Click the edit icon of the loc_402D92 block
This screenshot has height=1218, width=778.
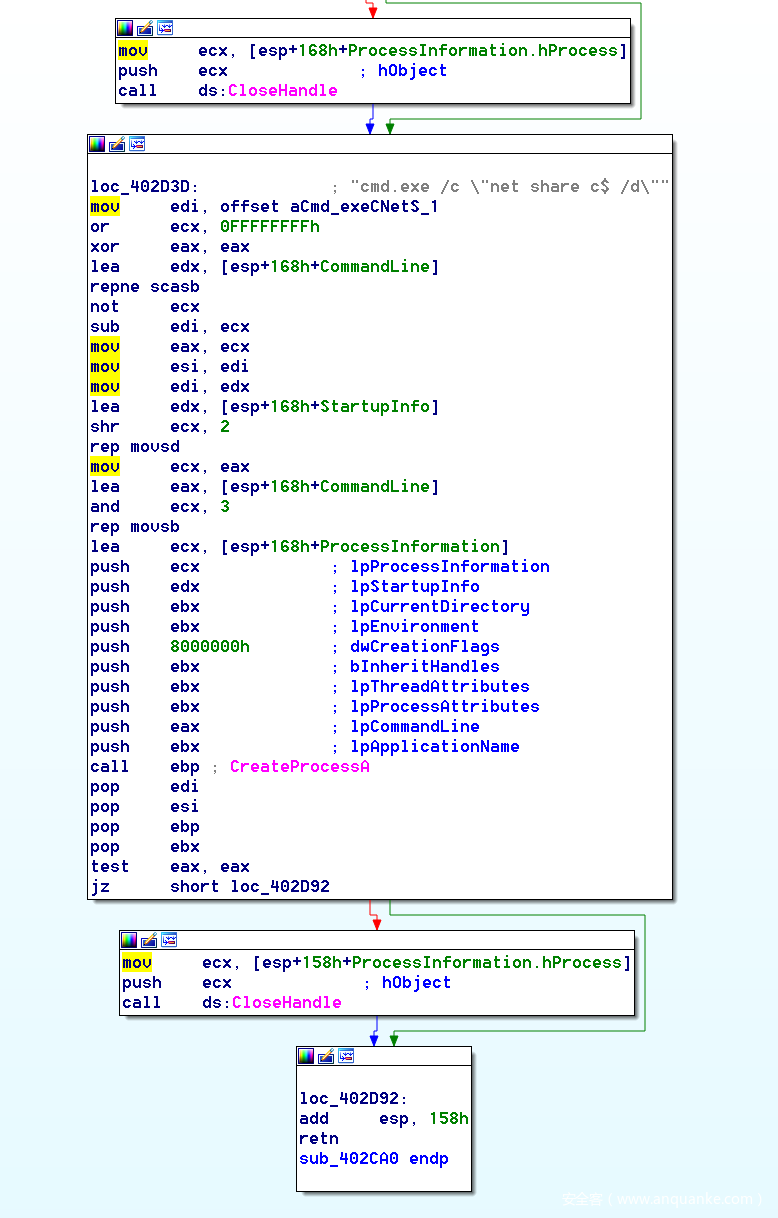click(326, 1056)
